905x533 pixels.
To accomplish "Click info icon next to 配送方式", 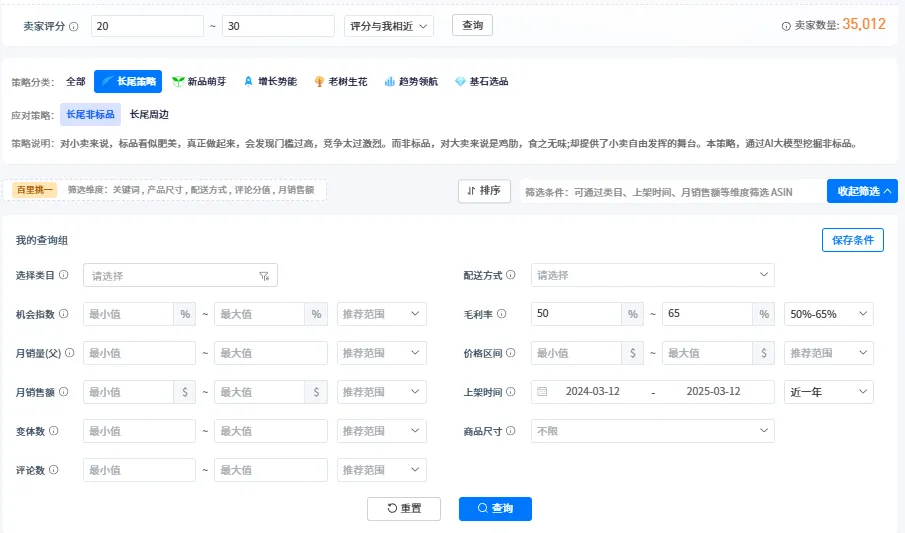I will click(x=510, y=275).
